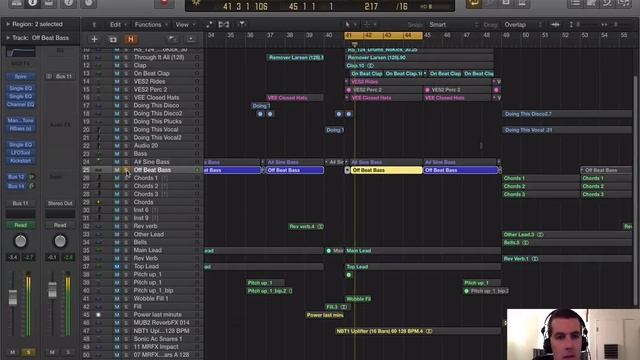The image size is (640, 360).
Task: Click the global tracks icon in track header
Action: point(172,39)
